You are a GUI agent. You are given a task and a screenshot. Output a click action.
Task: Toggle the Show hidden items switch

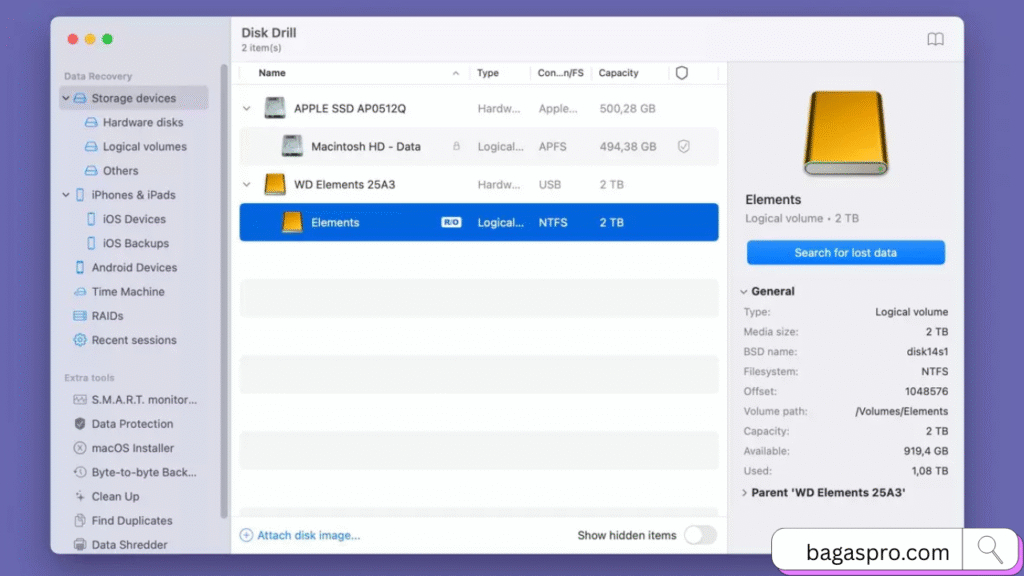[x=700, y=535]
